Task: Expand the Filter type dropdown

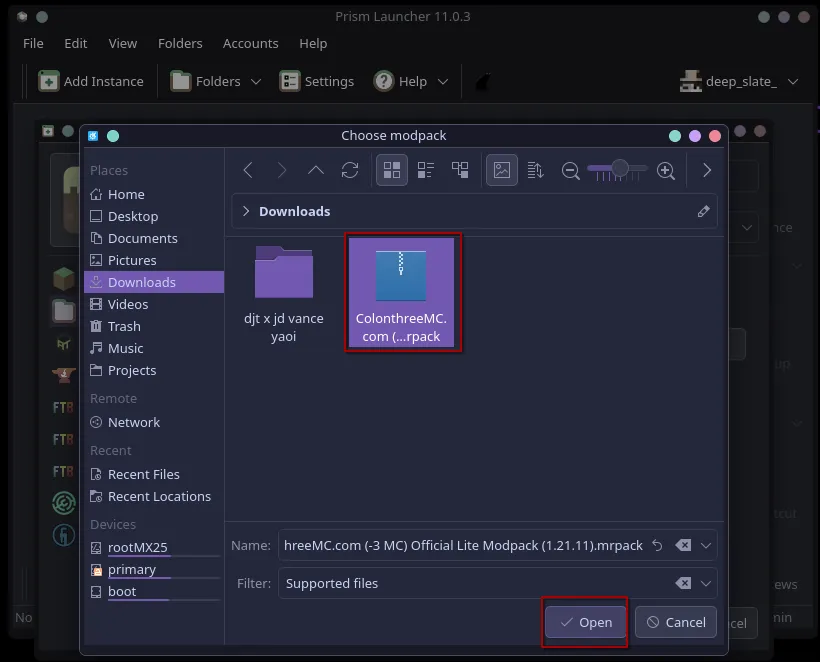Action: pos(706,583)
